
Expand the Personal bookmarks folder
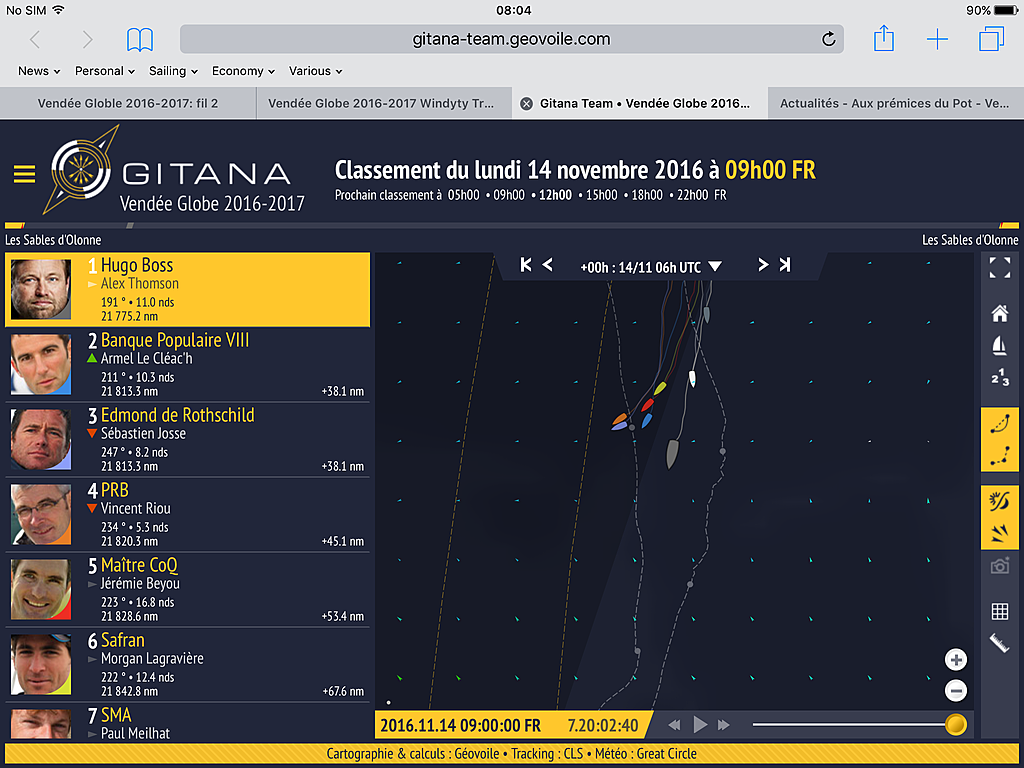click(x=105, y=71)
